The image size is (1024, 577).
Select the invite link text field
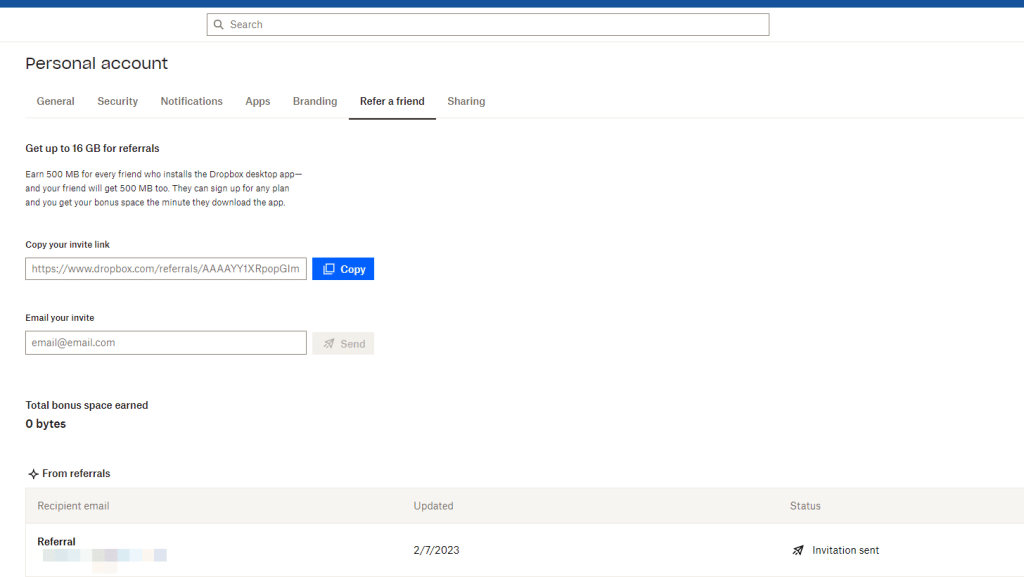tap(166, 268)
